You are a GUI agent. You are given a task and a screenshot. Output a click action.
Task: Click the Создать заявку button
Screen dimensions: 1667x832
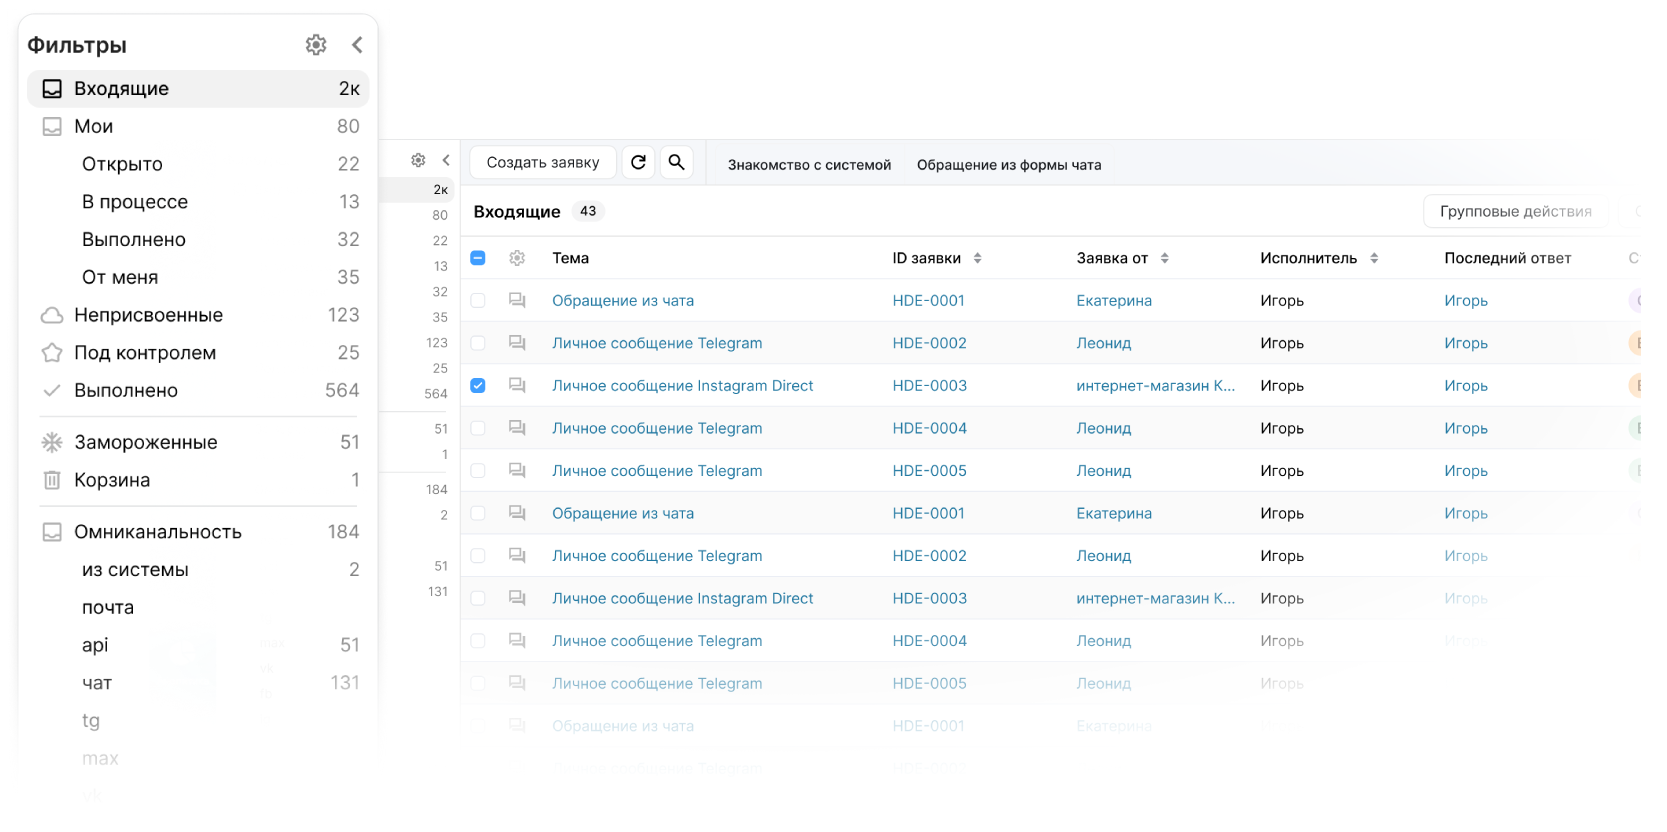[x=543, y=162]
